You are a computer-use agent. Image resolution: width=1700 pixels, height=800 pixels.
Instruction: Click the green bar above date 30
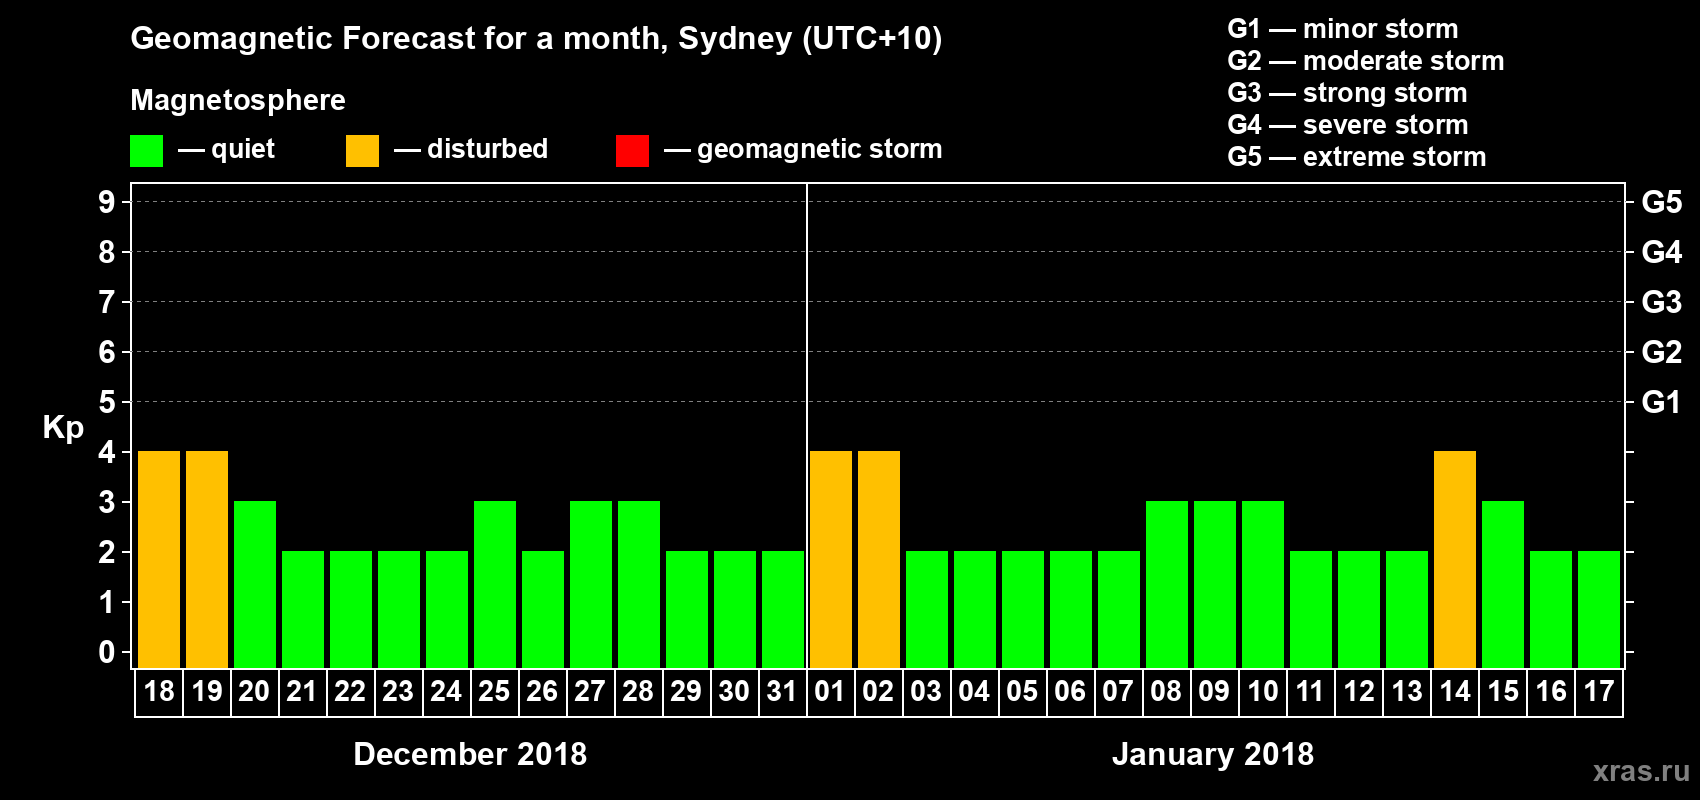735,610
